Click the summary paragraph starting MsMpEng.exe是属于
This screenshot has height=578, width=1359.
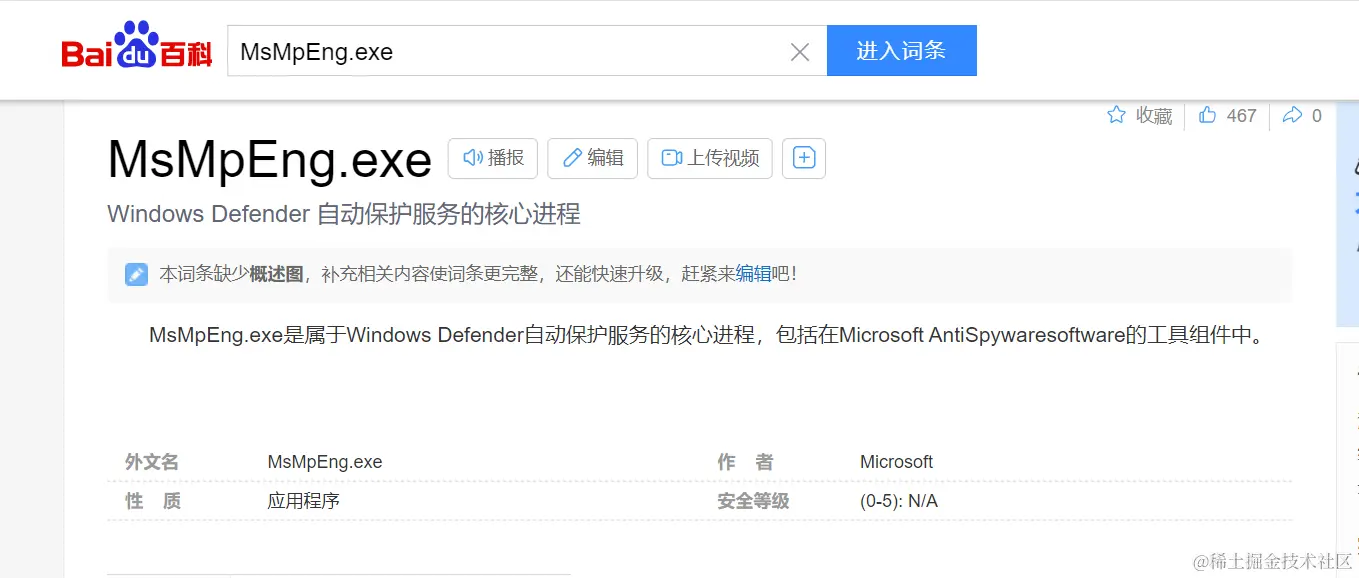tap(708, 335)
